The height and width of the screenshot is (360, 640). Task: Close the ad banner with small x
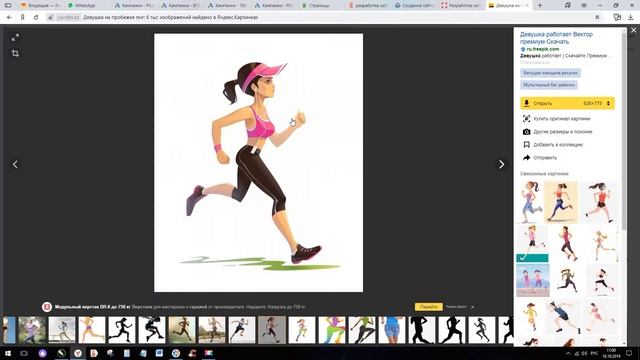click(x=472, y=307)
